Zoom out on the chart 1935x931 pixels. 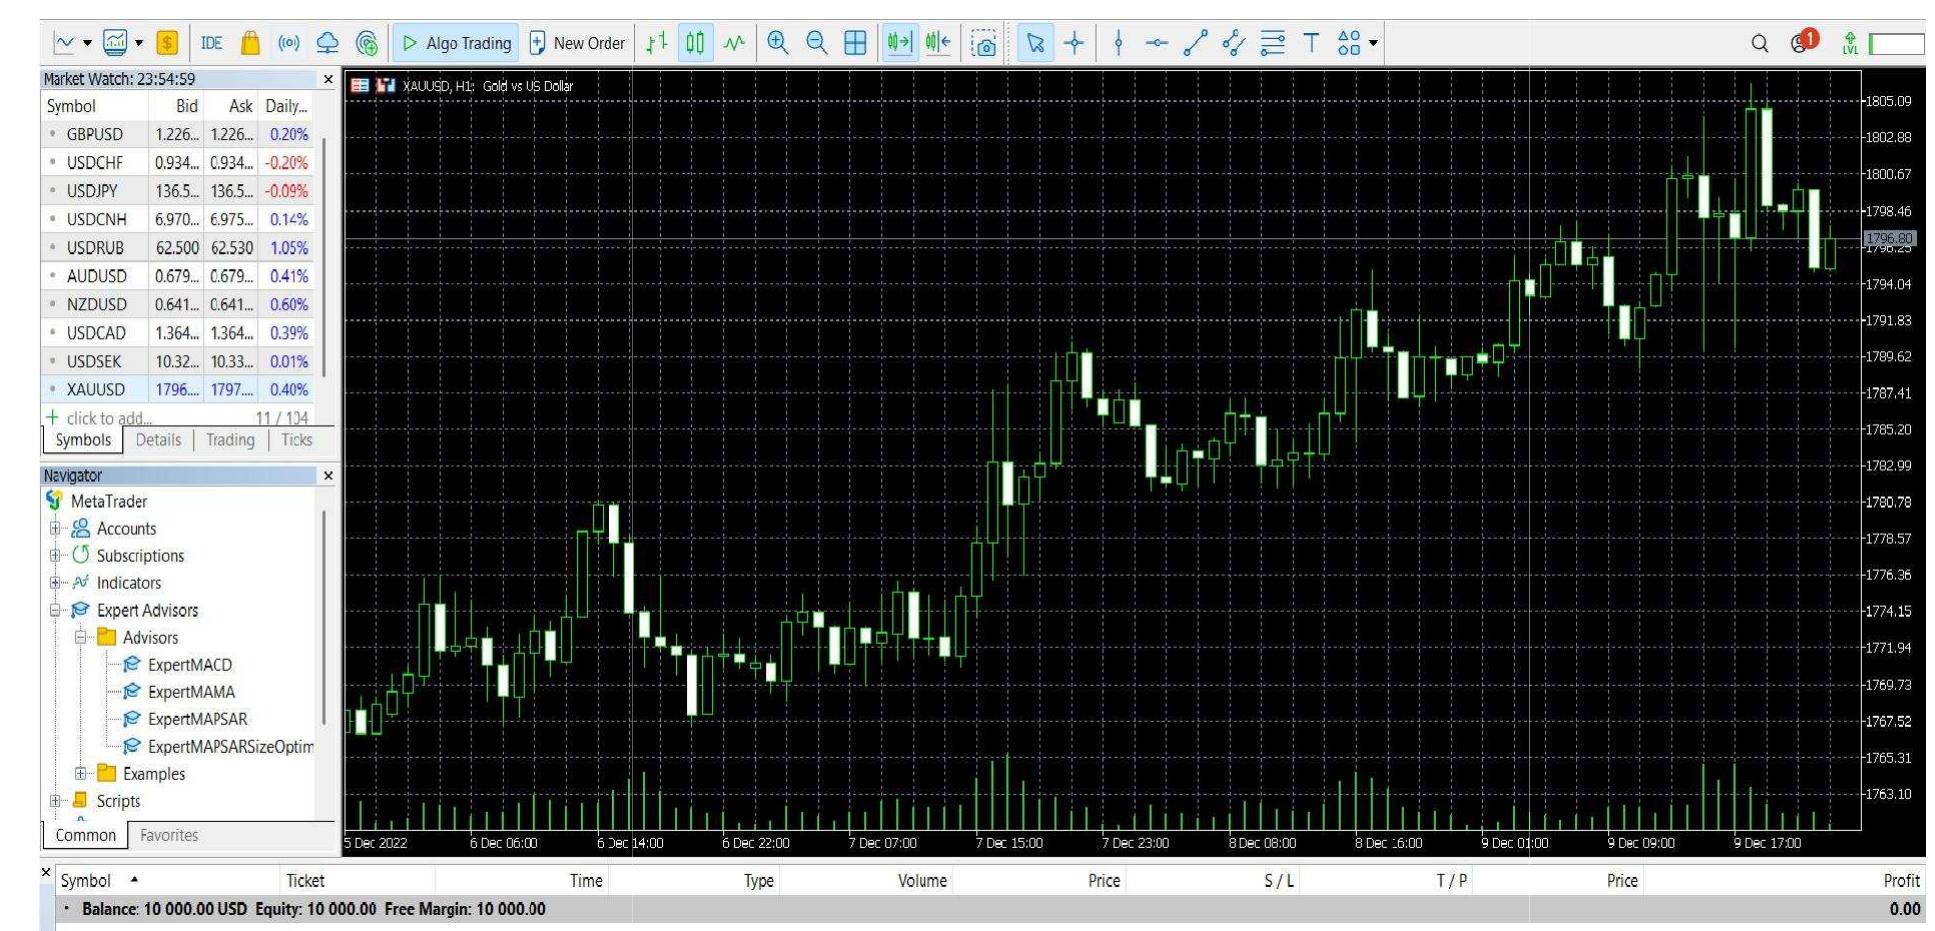point(817,43)
